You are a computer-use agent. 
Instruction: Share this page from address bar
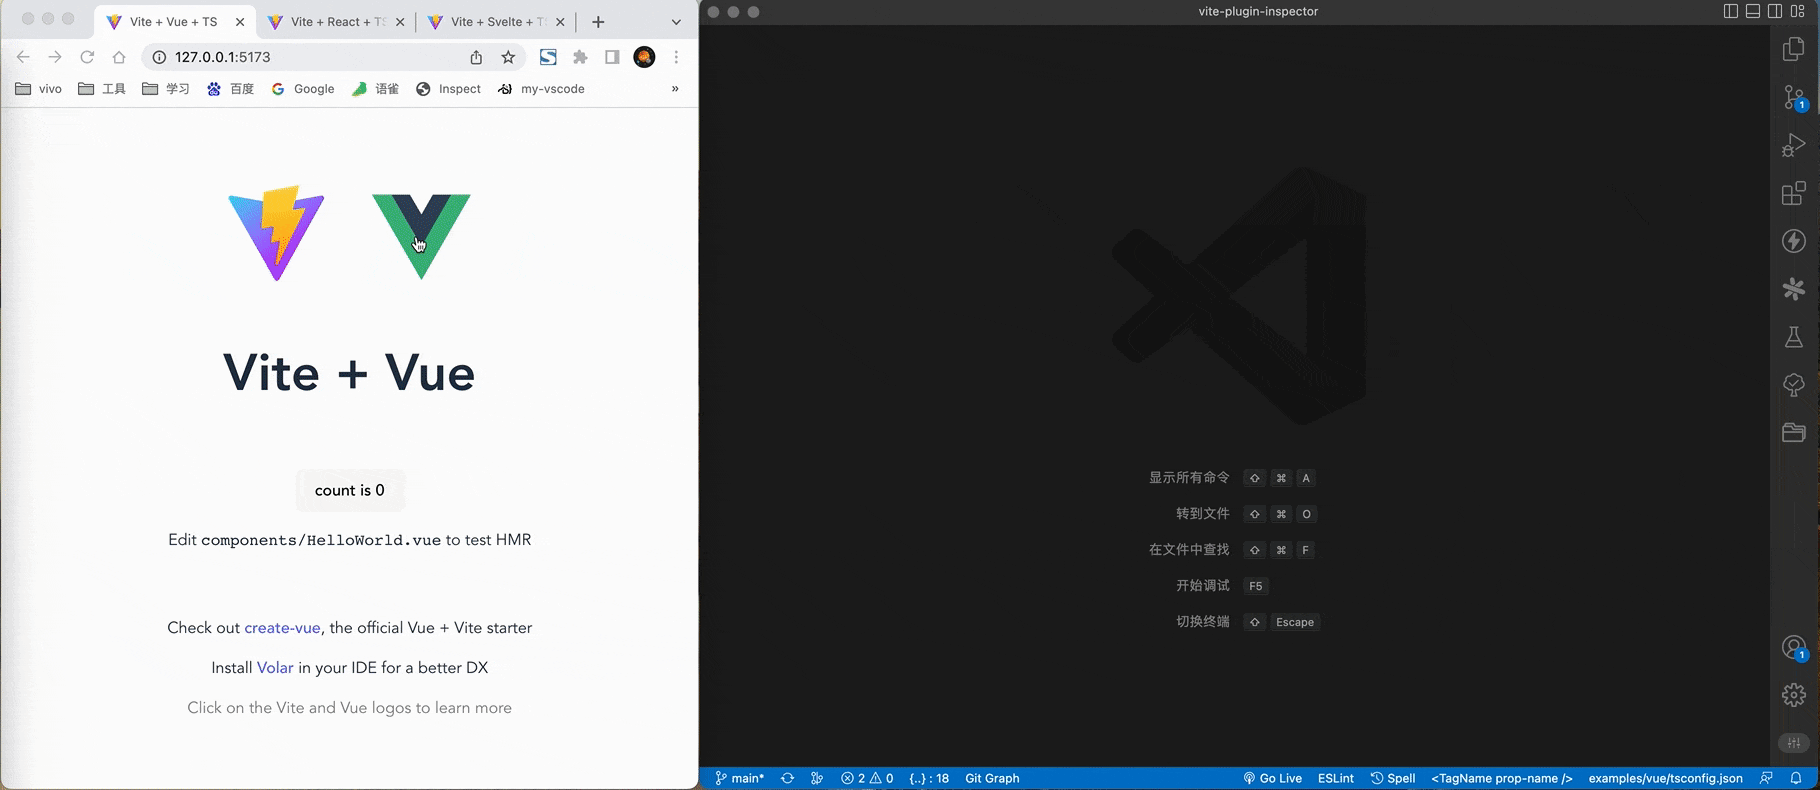click(476, 57)
